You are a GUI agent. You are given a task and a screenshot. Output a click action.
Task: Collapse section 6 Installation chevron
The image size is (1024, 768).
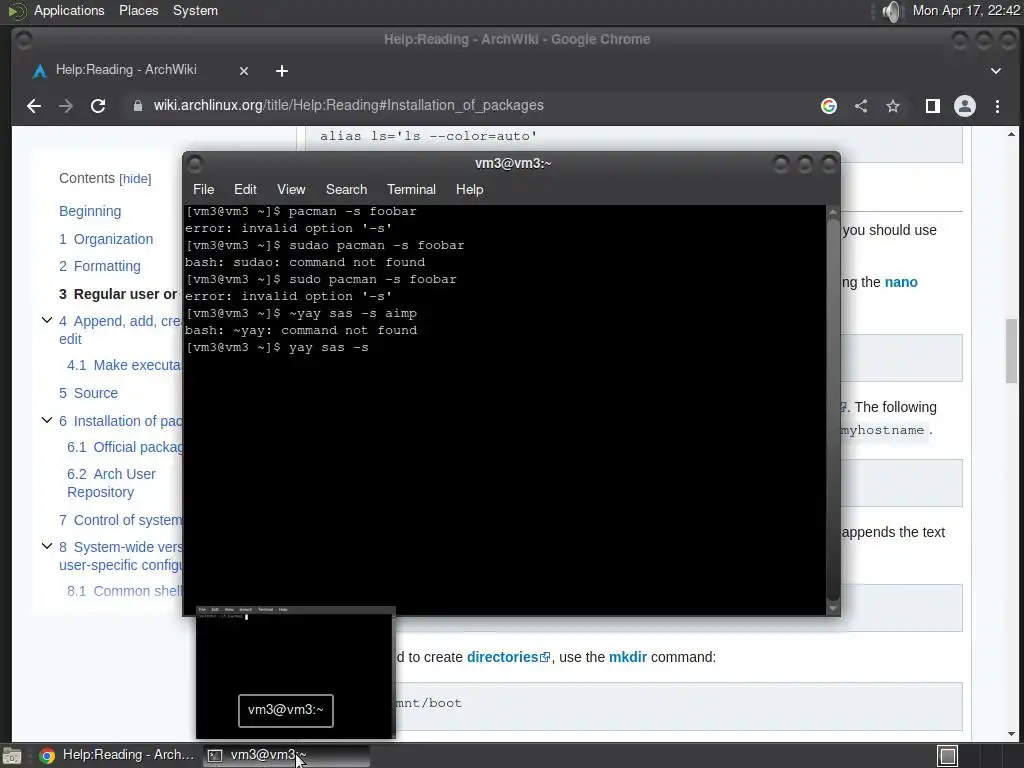point(46,420)
